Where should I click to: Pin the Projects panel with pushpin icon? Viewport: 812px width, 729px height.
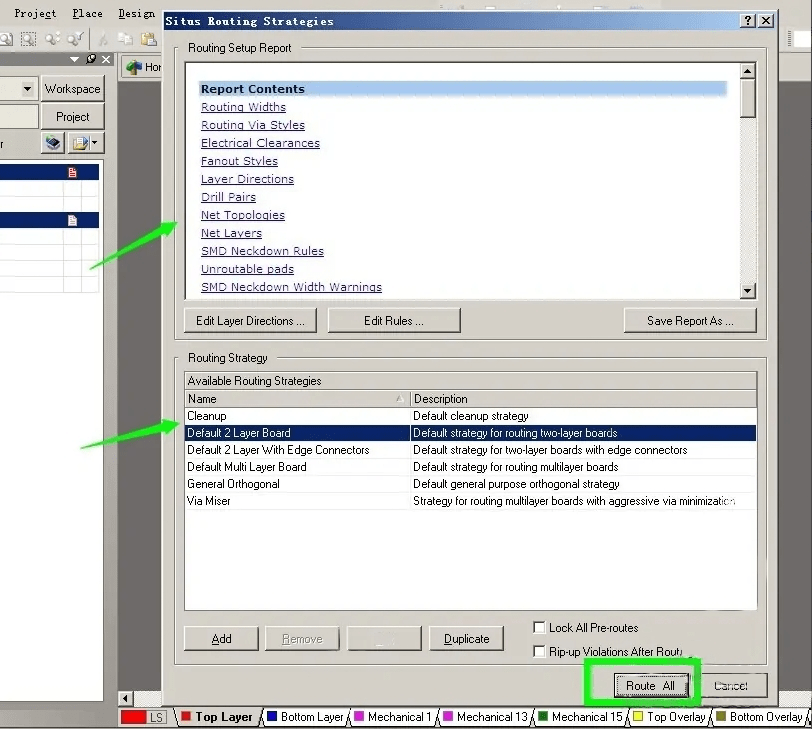[x=91, y=59]
